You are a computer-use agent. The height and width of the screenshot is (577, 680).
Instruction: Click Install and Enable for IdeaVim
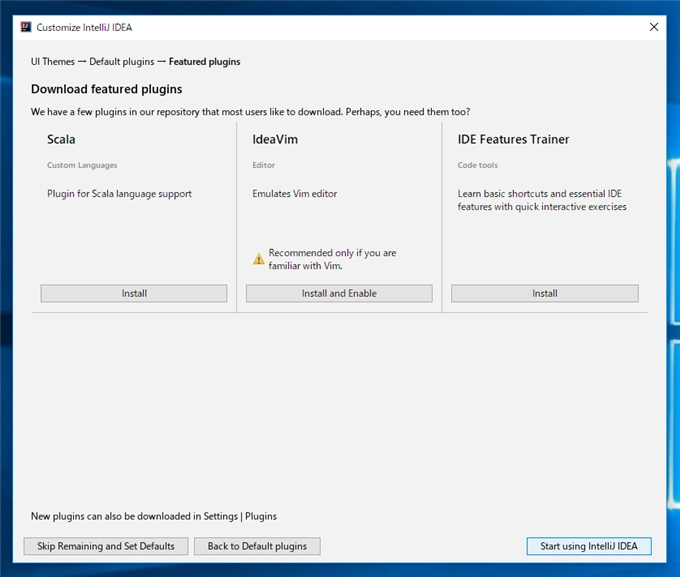[x=339, y=293]
